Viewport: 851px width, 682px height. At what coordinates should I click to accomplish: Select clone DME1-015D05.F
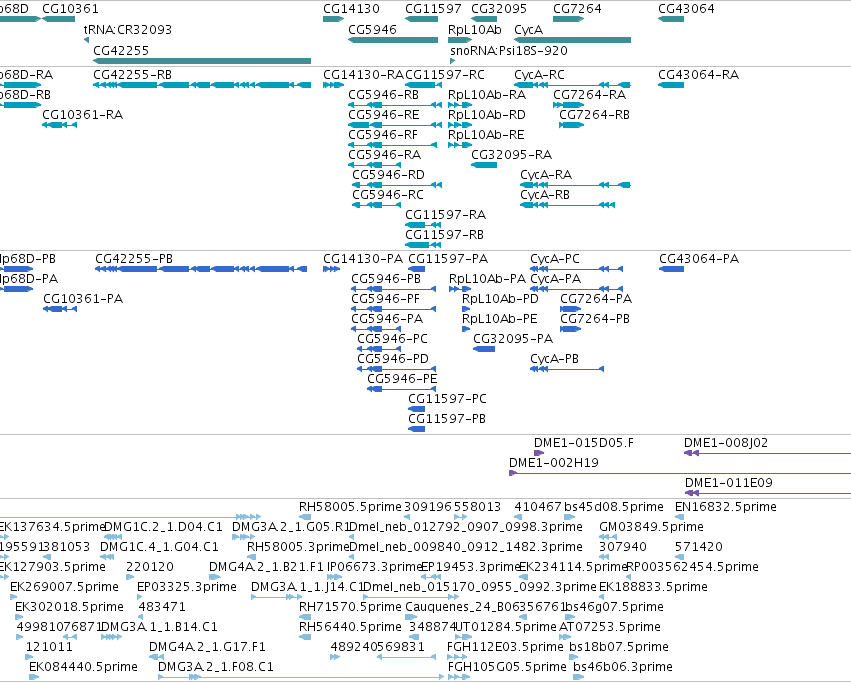[x=584, y=443]
